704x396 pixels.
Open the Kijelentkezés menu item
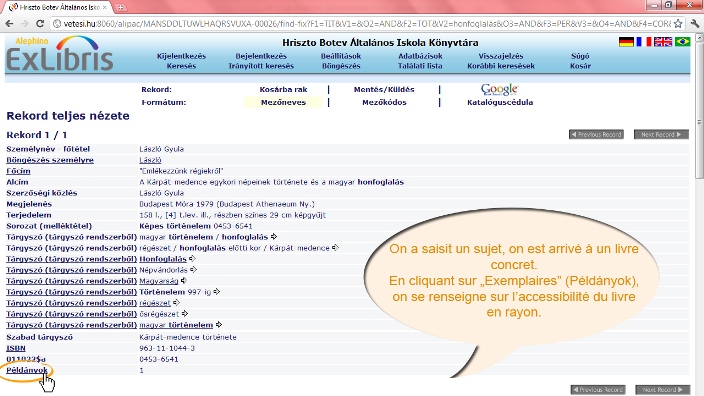tap(181, 56)
